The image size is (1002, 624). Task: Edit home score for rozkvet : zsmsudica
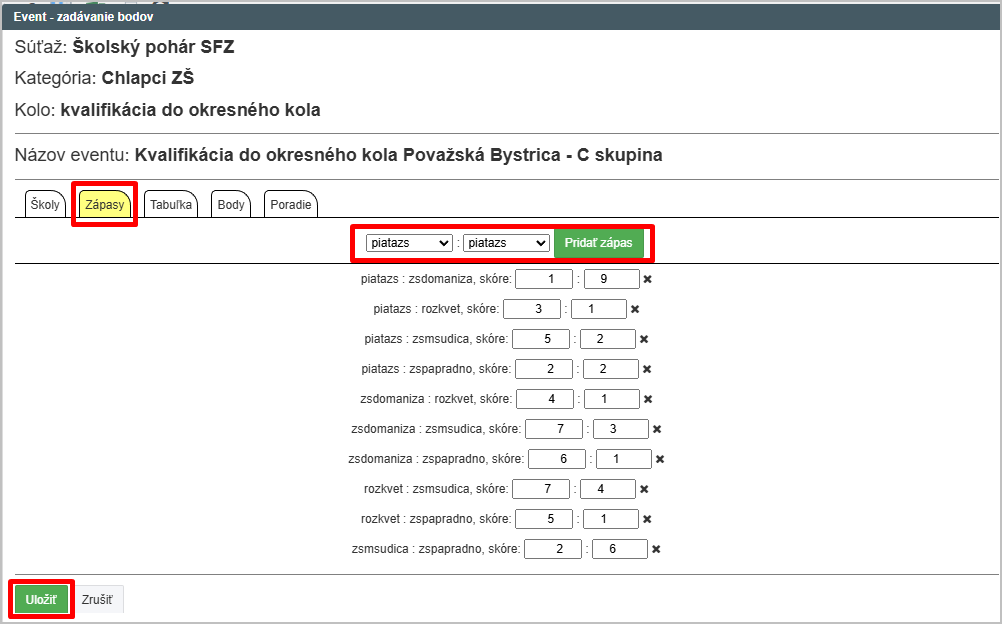pos(541,489)
